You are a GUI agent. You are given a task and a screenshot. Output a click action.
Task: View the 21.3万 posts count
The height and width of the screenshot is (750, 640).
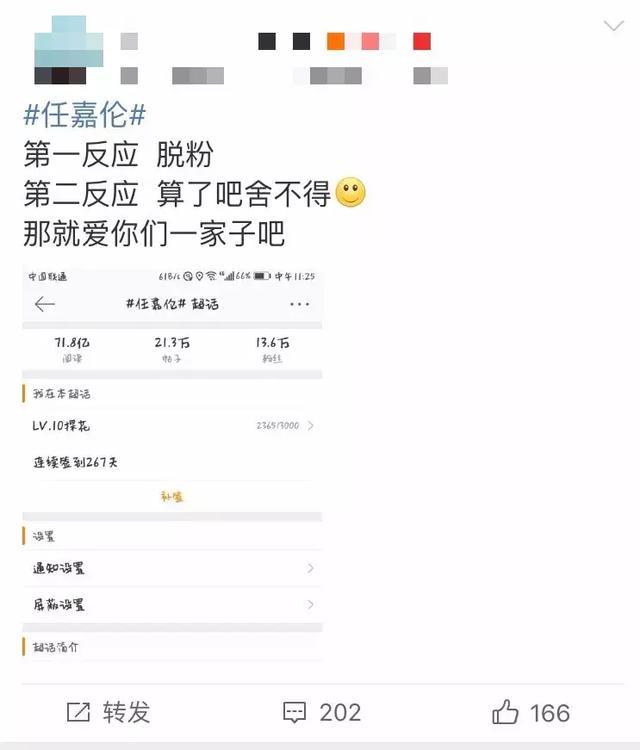172,349
